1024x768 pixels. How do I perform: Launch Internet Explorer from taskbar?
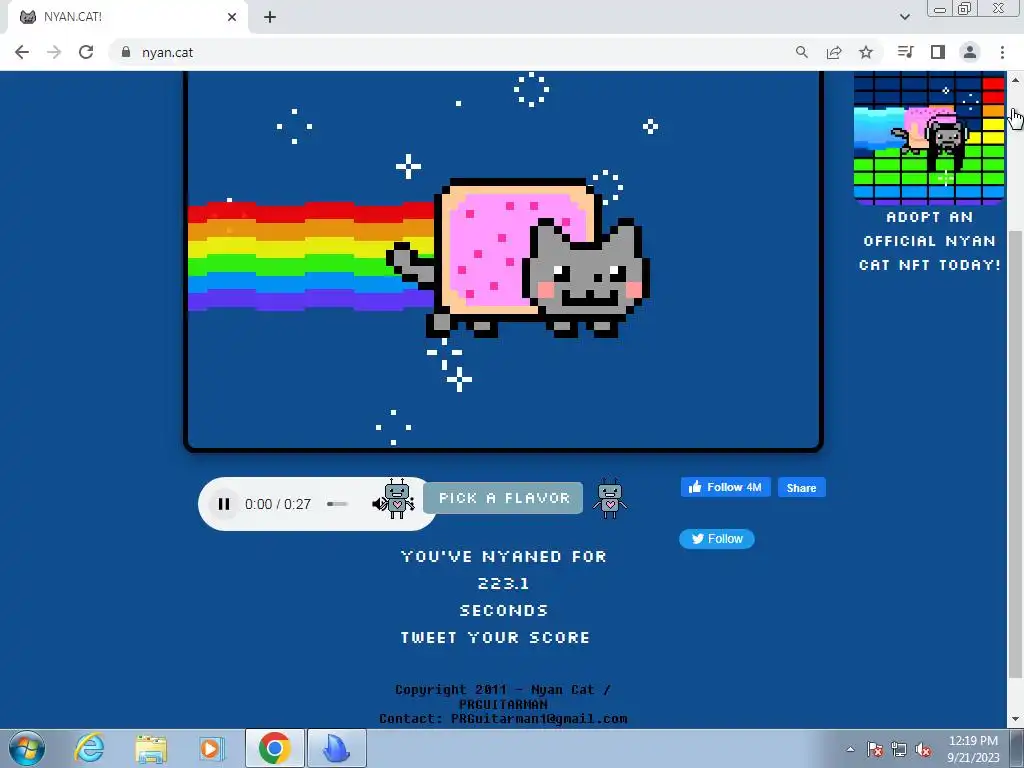tap(89, 748)
